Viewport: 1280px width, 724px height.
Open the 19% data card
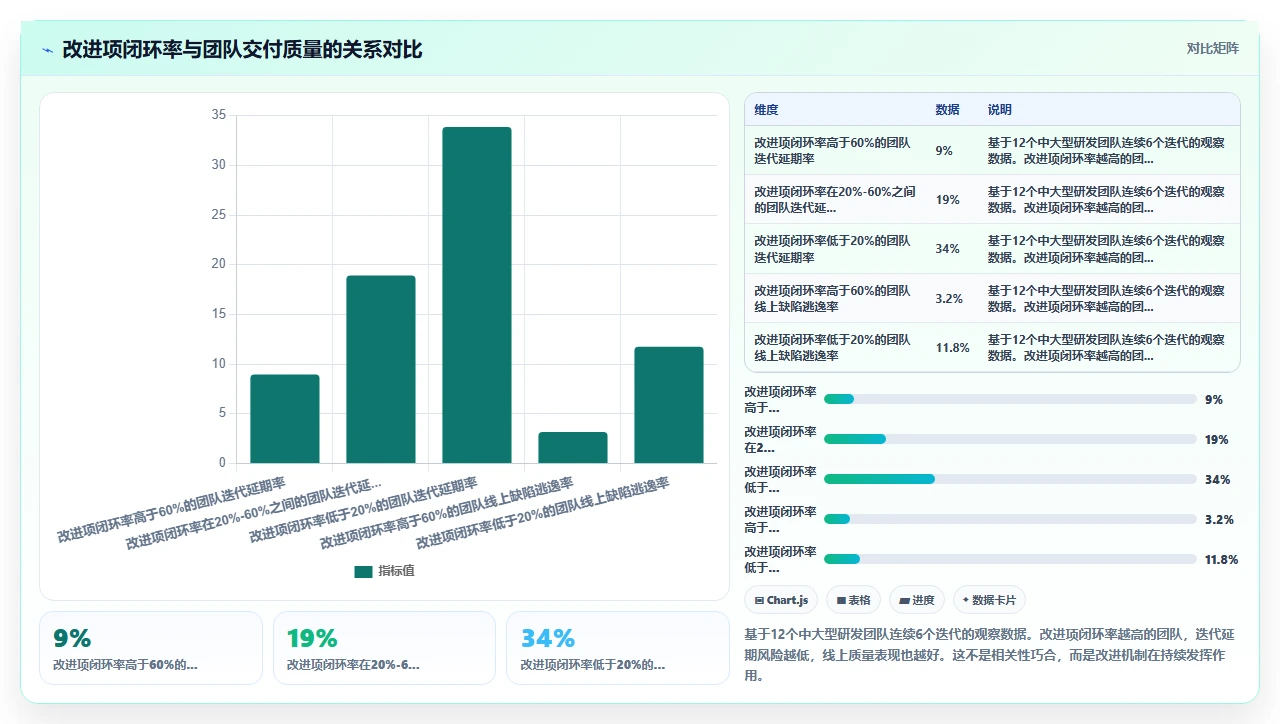(x=384, y=648)
